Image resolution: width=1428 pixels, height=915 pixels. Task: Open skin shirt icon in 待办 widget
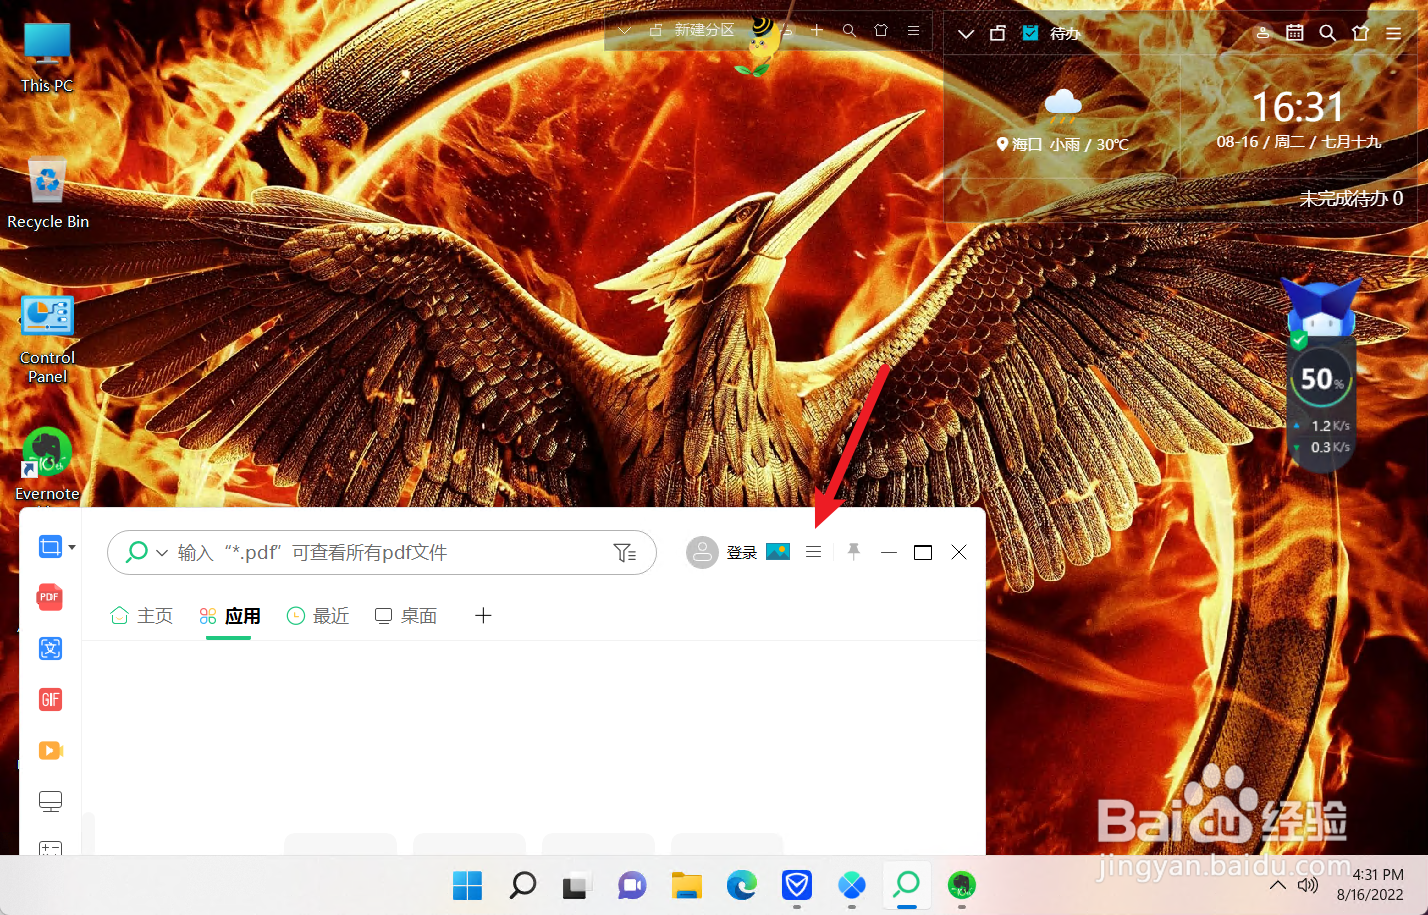tap(1360, 33)
